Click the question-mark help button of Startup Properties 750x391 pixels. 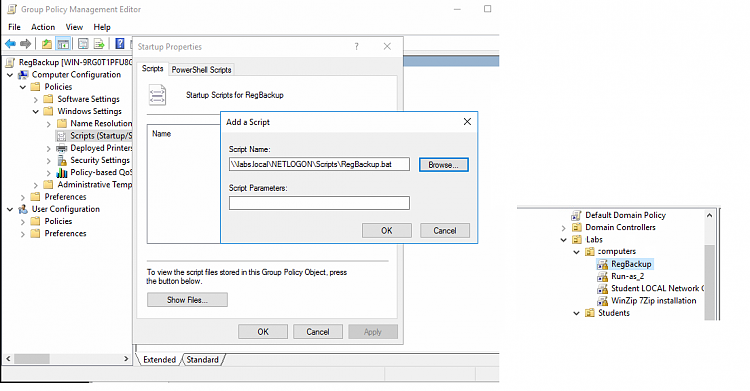coord(356,46)
